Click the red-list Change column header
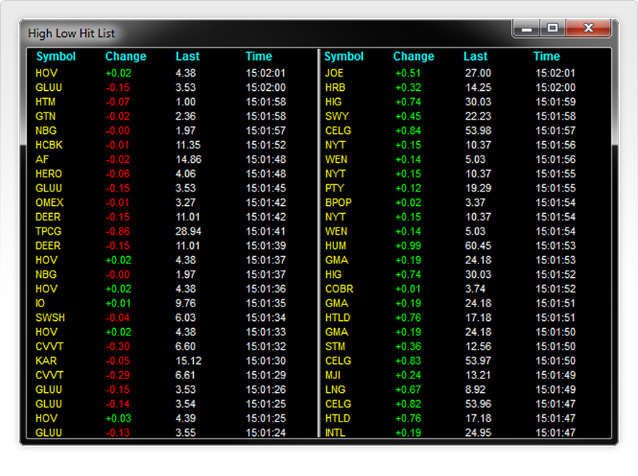The image size is (638, 476). tap(125, 57)
